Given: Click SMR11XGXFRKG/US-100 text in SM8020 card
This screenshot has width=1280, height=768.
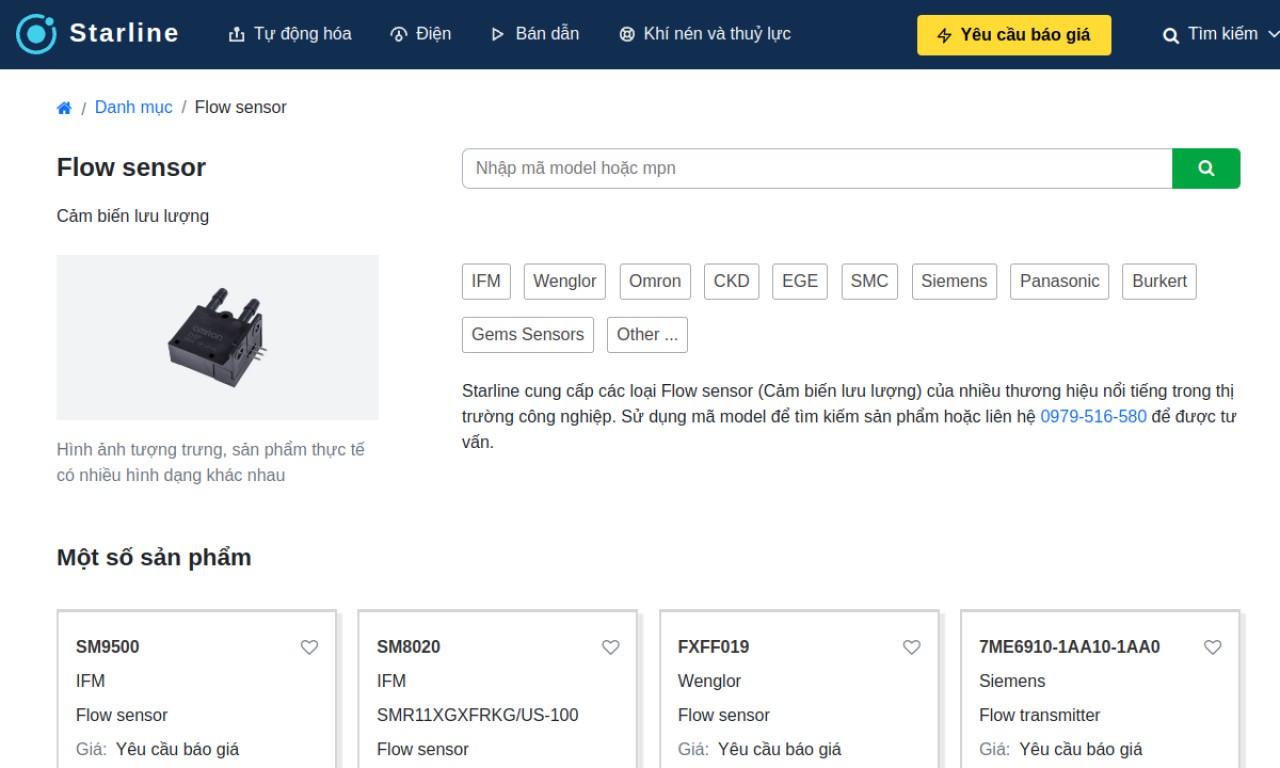Looking at the screenshot, I should 478,715.
